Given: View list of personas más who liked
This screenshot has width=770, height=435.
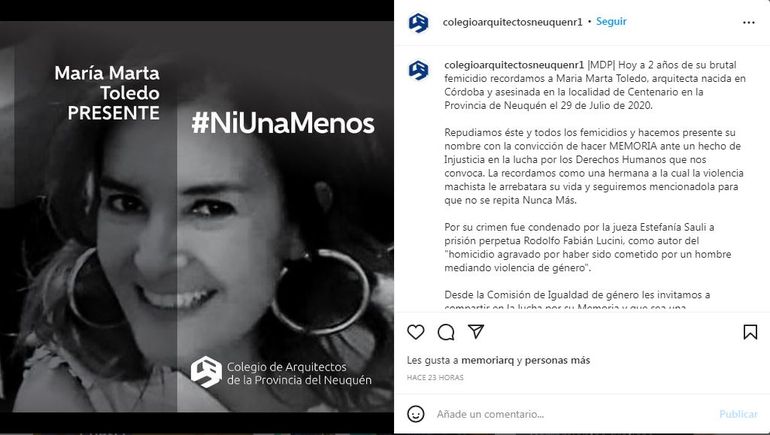Looking at the screenshot, I should tap(557, 360).
